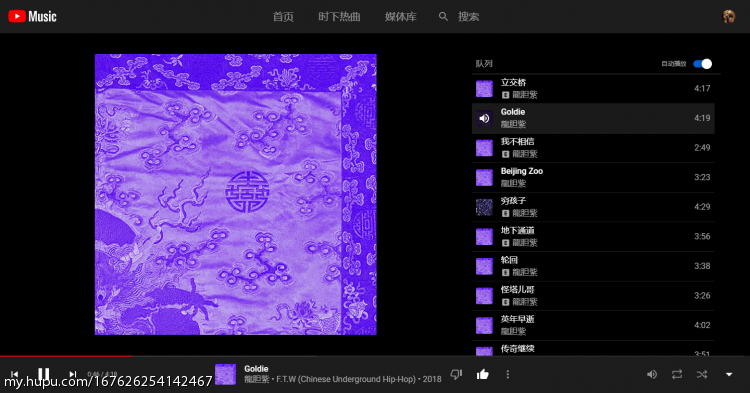Dislike the current song with thumbs down
Image resolution: width=750 pixels, height=393 pixels.
tap(456, 374)
